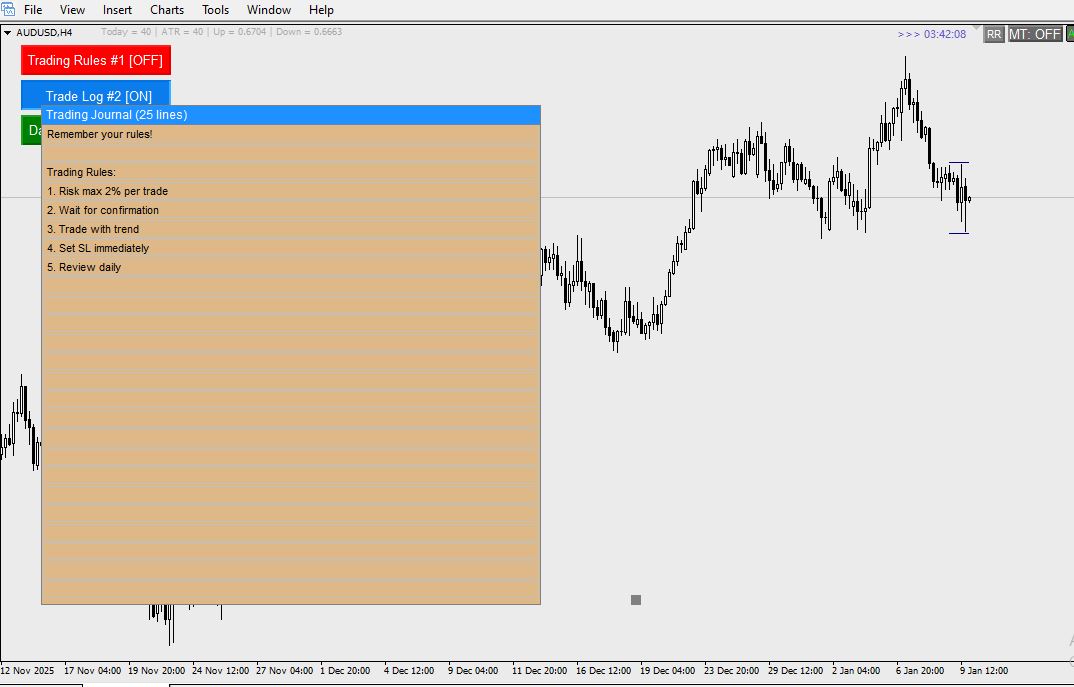
Task: Click the small gray square on chart
Action: (x=636, y=600)
